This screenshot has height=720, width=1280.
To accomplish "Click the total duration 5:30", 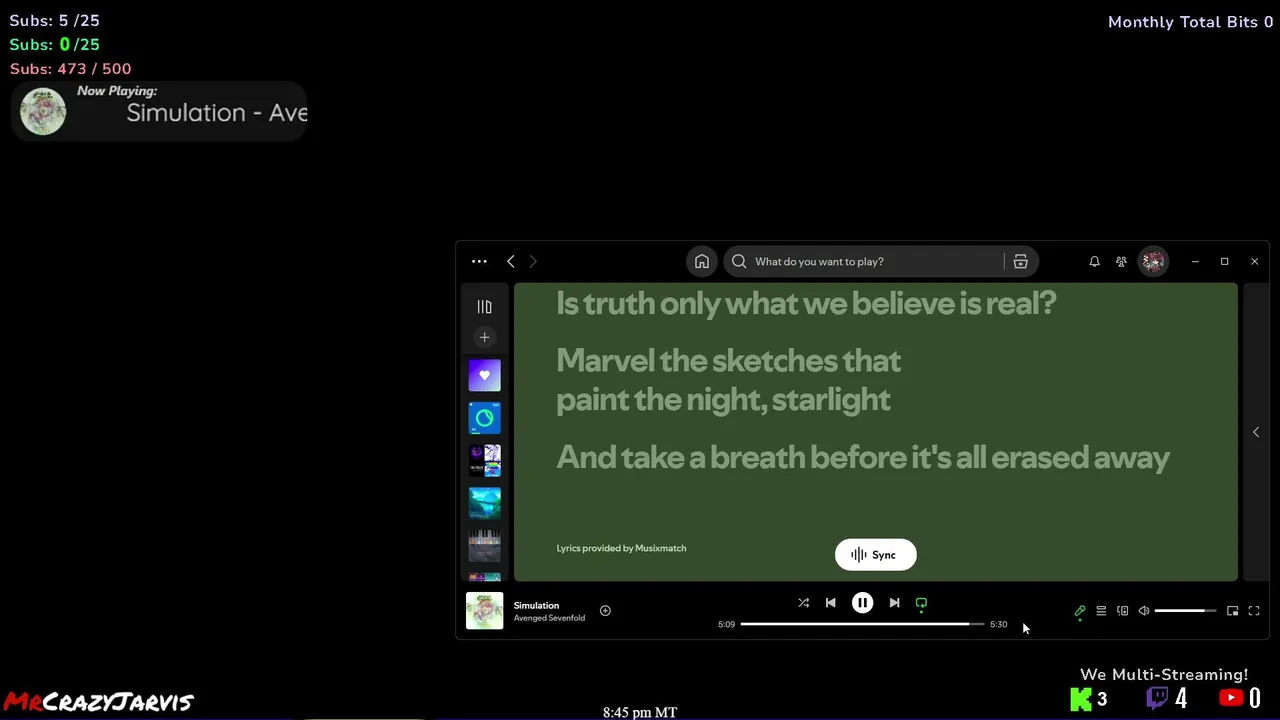I will (x=998, y=624).
